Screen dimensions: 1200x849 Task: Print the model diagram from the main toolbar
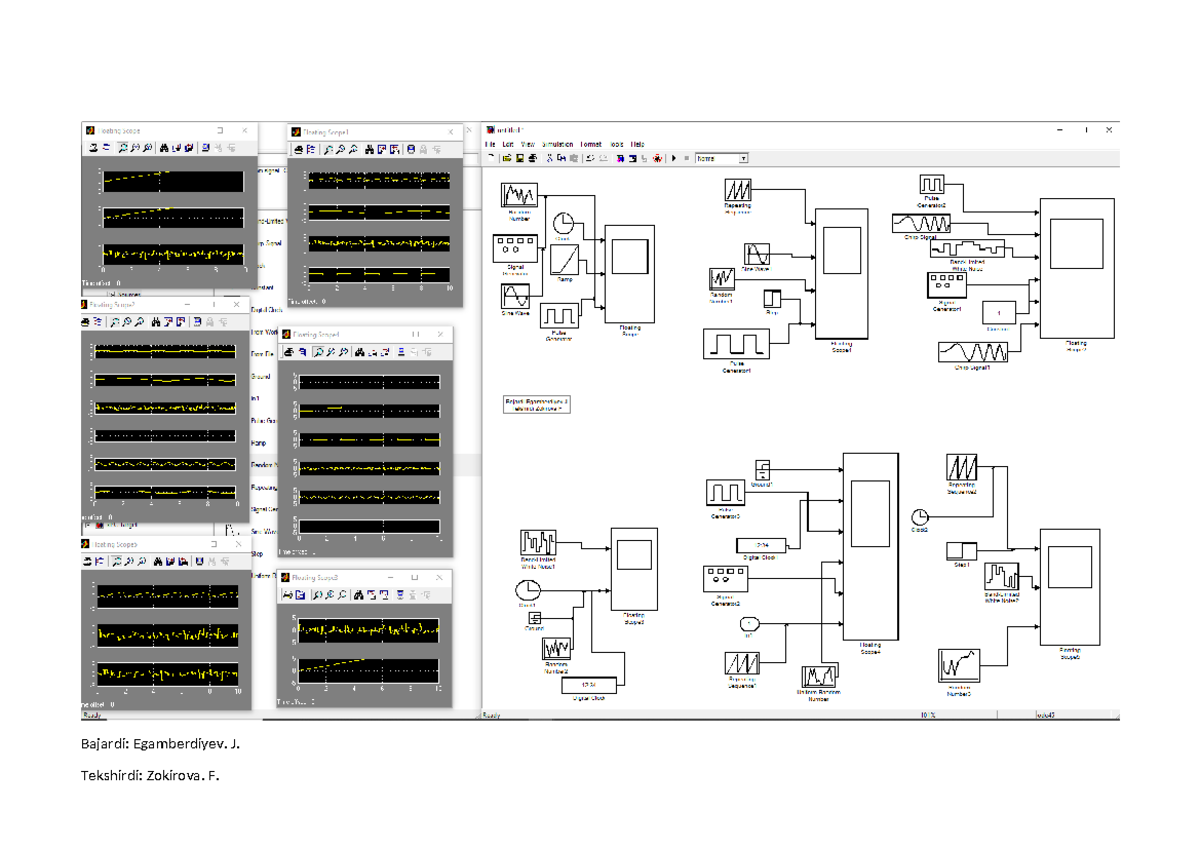[x=531, y=158]
